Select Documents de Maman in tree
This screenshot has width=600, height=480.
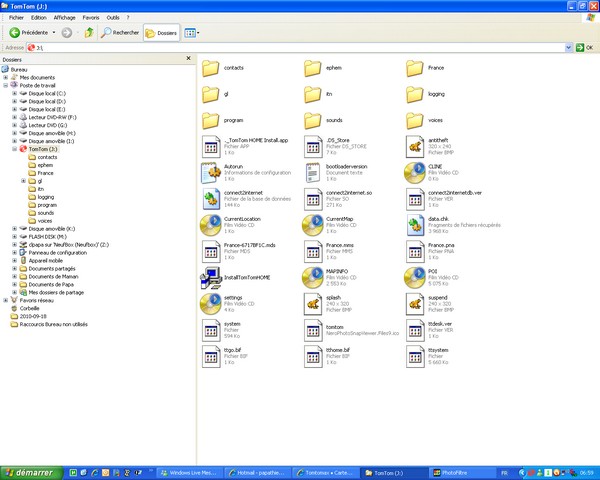click(x=53, y=277)
